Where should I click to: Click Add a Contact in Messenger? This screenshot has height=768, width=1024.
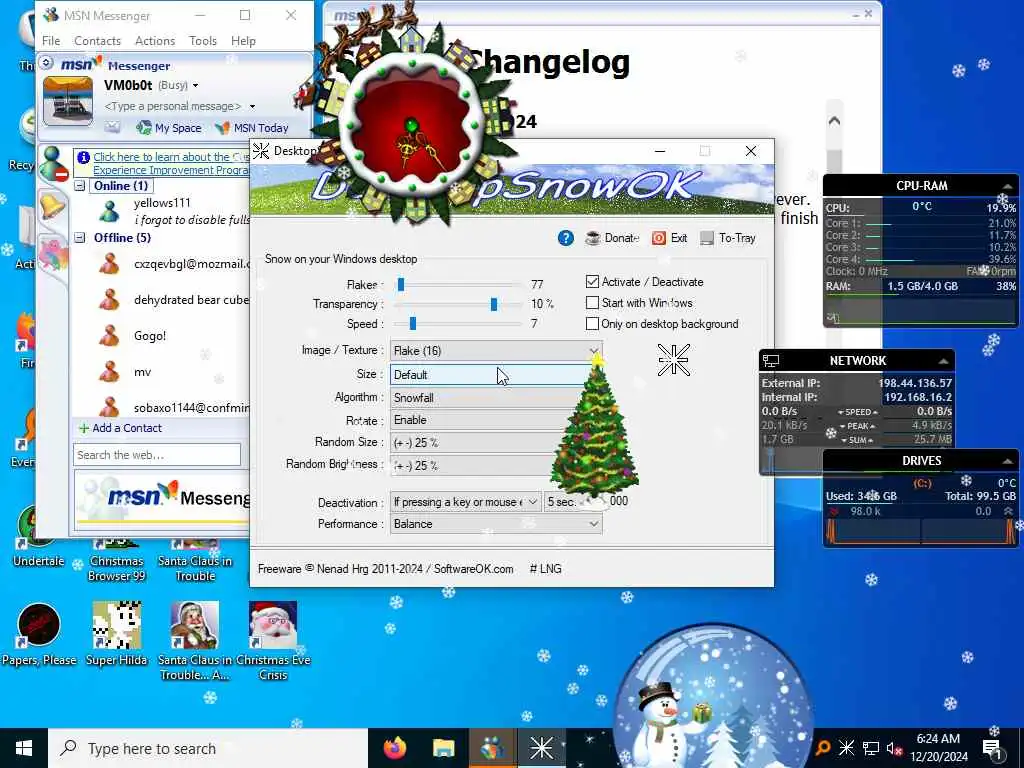[120, 428]
